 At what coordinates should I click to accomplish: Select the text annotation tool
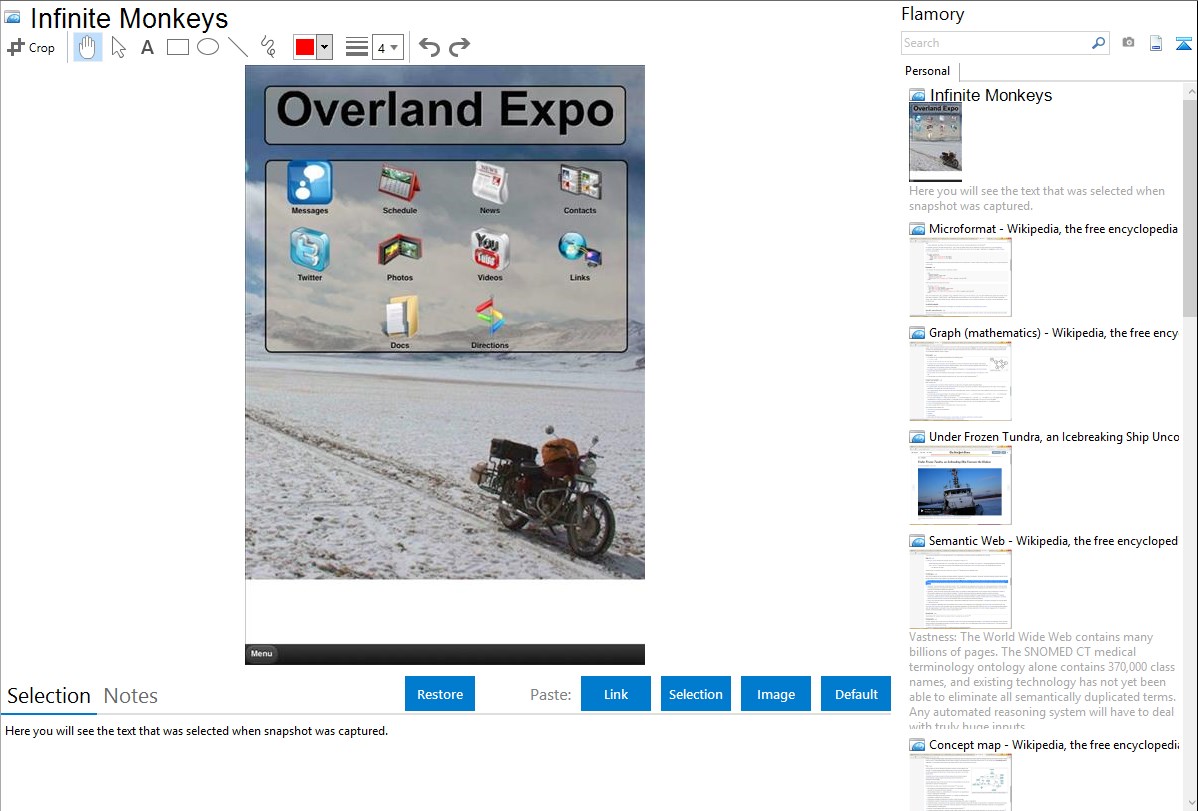[x=147, y=47]
